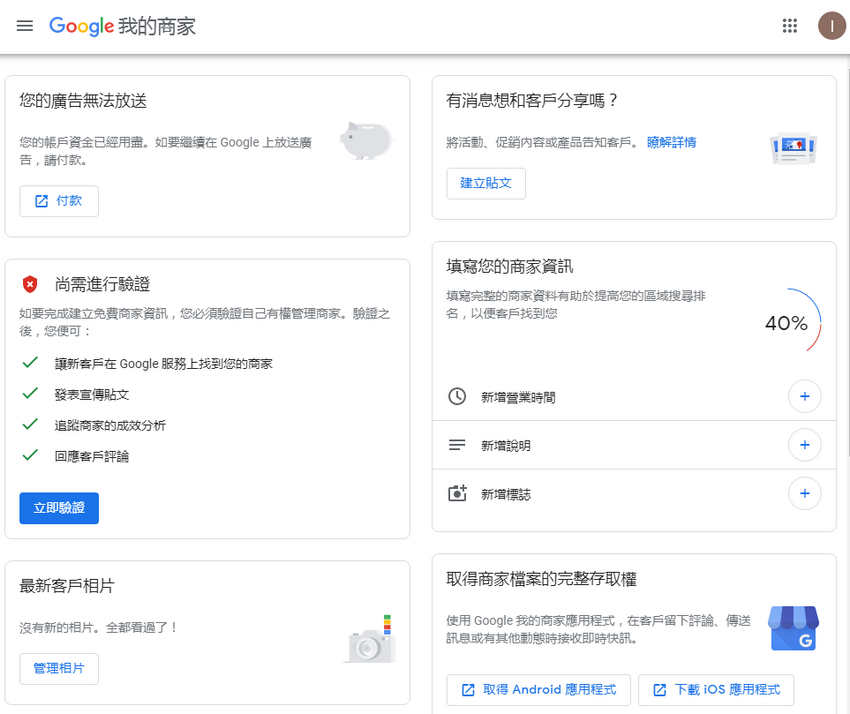The width and height of the screenshot is (850, 714).
Task: Add business hours with plus button
Action: (x=804, y=396)
